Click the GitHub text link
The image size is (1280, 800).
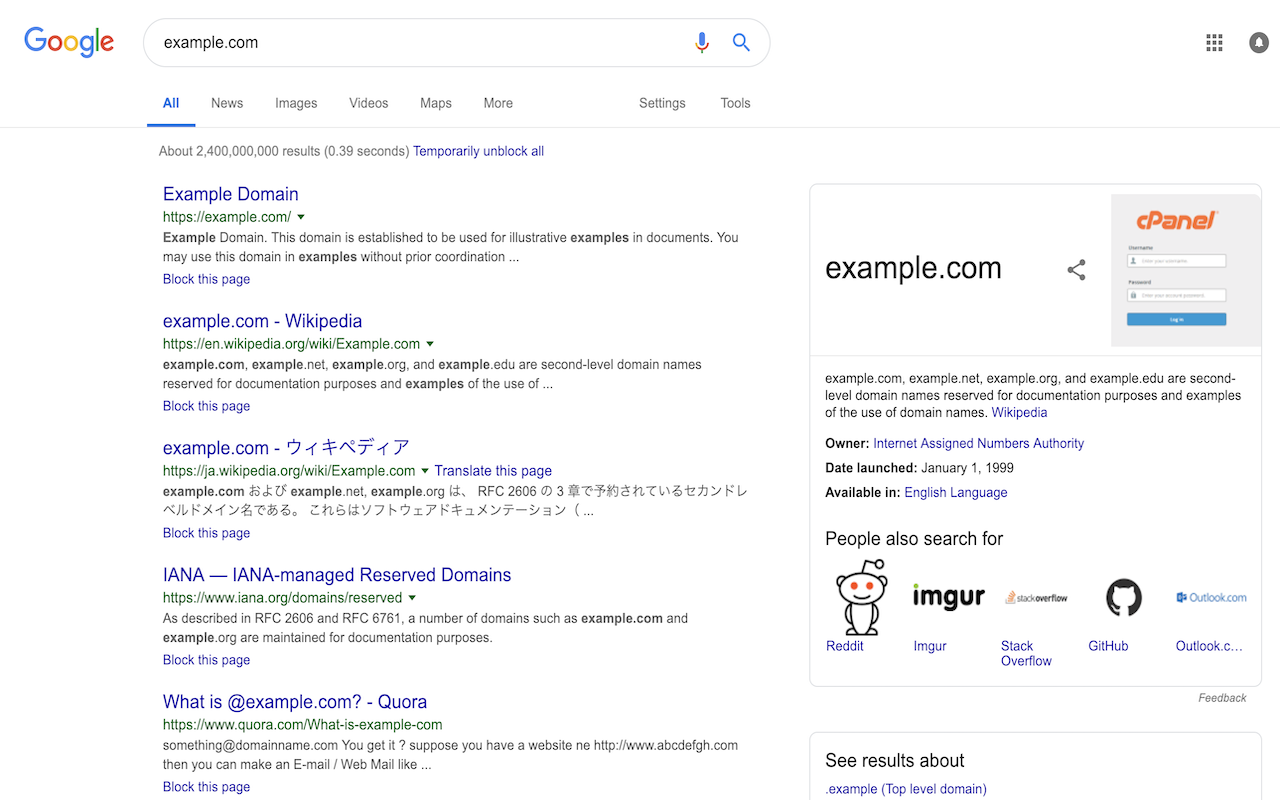click(x=1108, y=646)
